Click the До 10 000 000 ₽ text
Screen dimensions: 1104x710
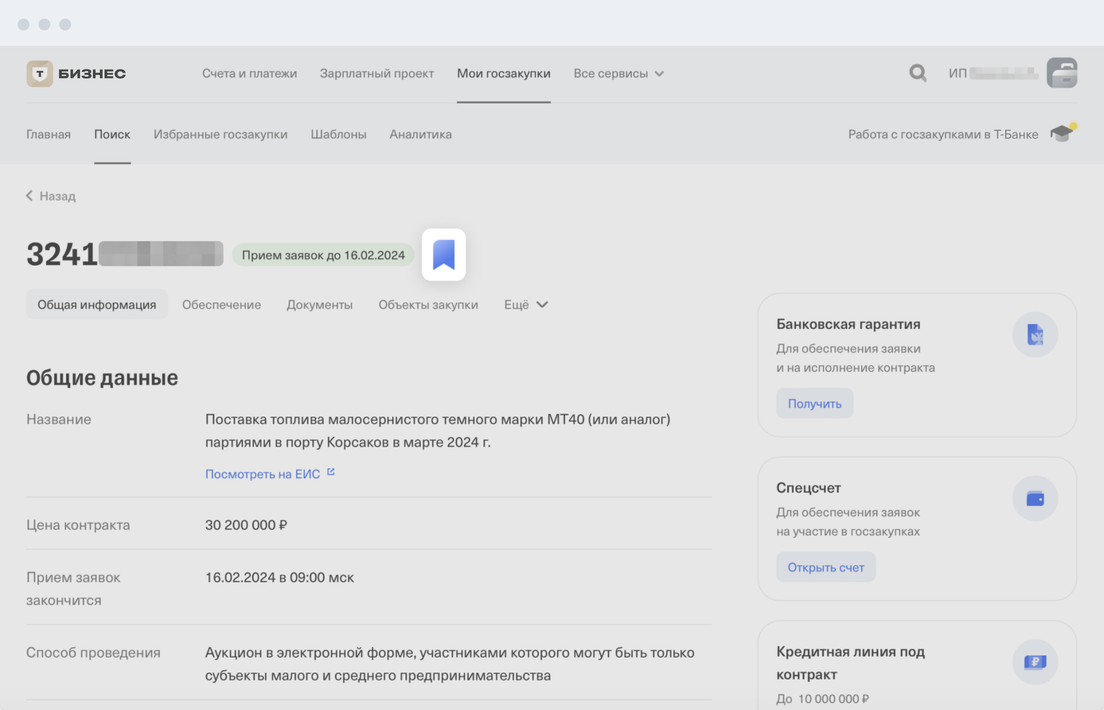coord(822,699)
